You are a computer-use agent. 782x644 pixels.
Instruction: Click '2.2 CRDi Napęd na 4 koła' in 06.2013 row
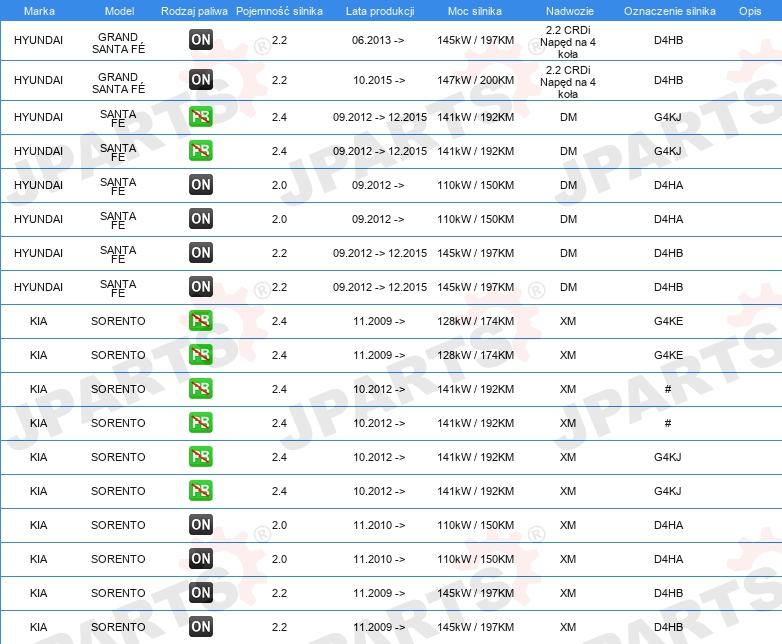(x=568, y=42)
